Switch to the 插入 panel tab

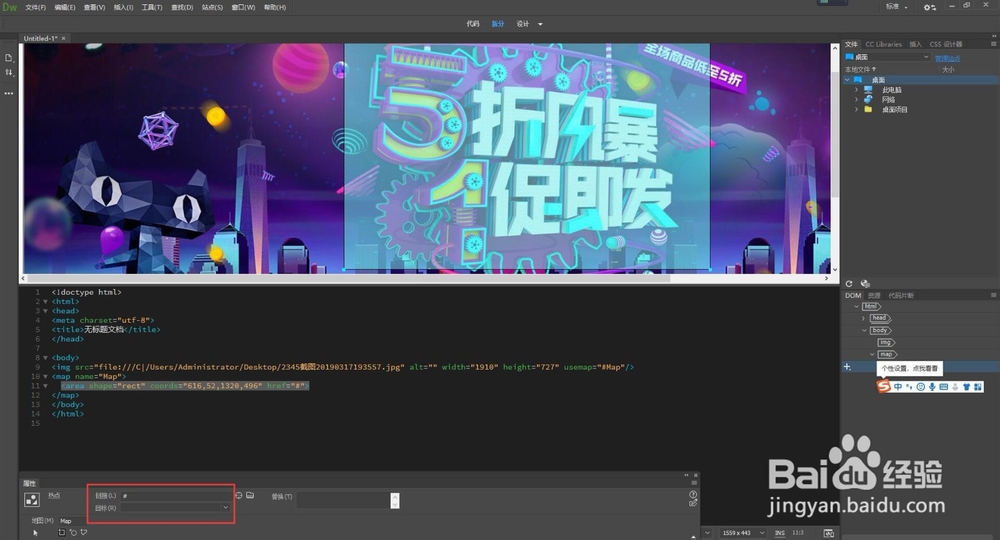point(916,44)
